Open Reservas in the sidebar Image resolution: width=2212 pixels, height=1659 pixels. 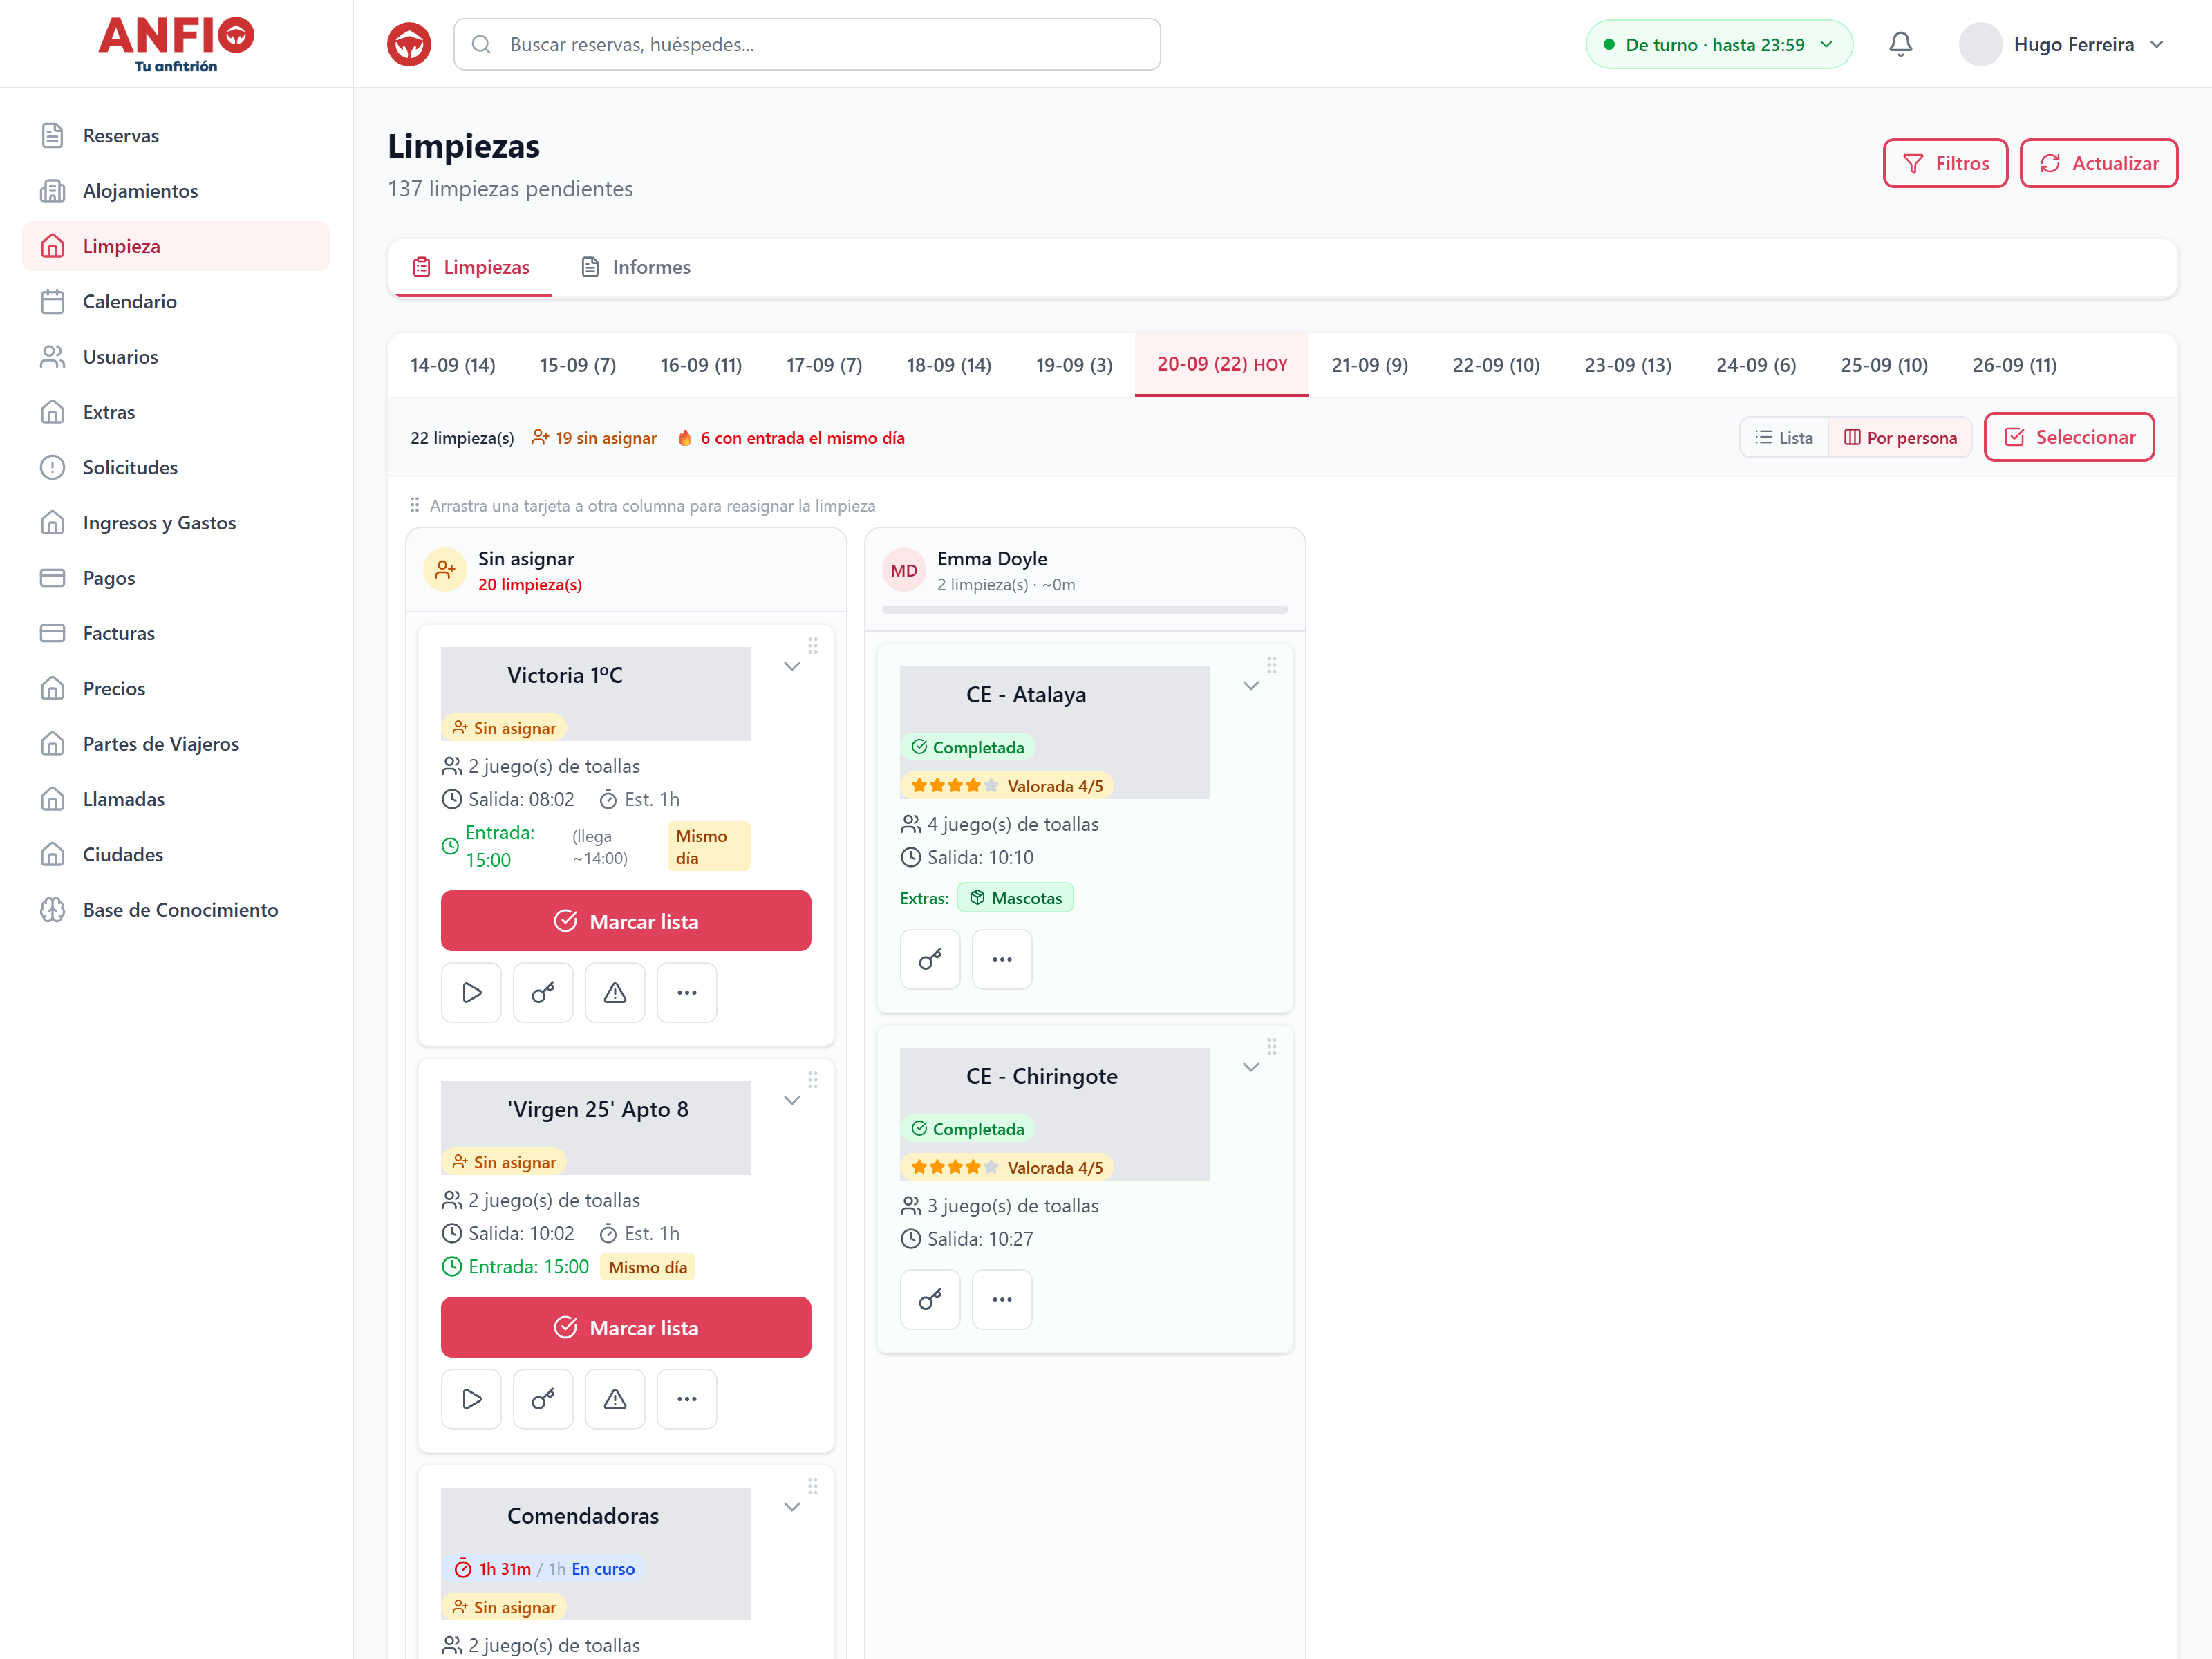point(176,135)
